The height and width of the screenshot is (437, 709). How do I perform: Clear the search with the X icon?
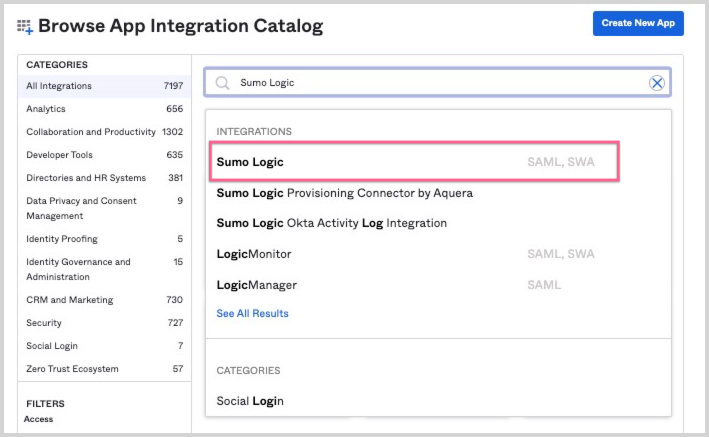[x=657, y=83]
